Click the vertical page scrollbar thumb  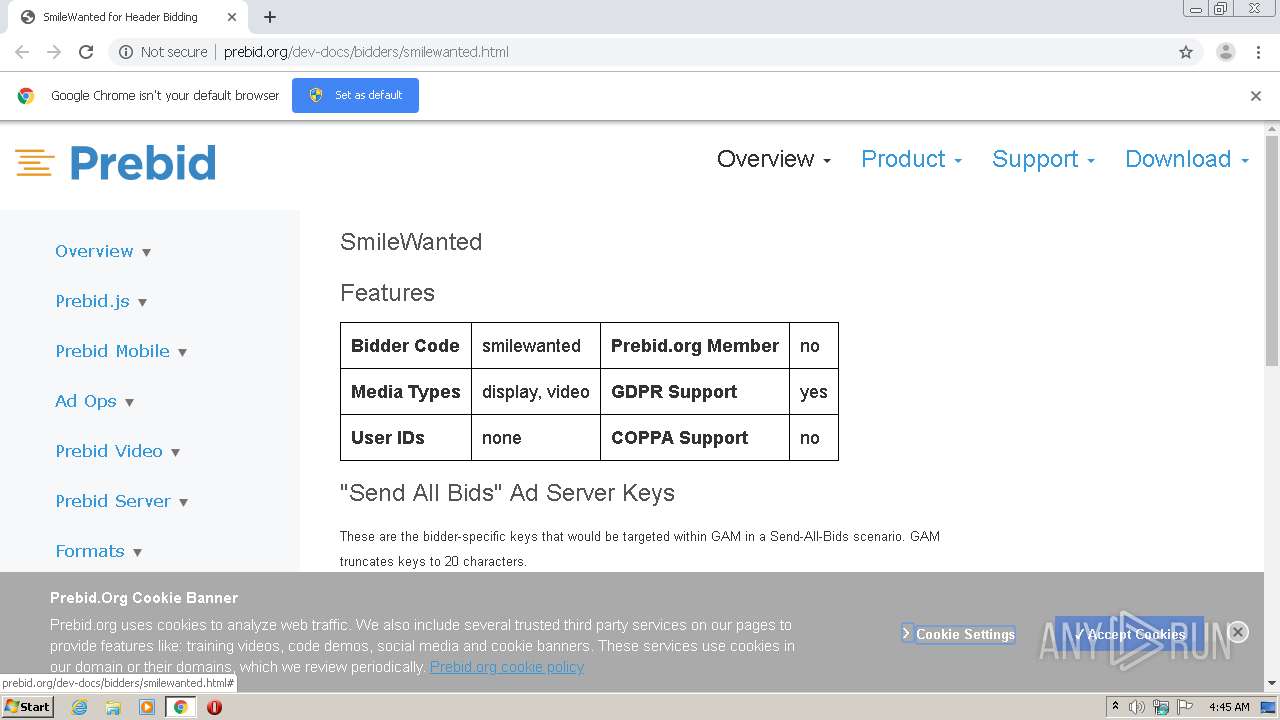click(1272, 250)
